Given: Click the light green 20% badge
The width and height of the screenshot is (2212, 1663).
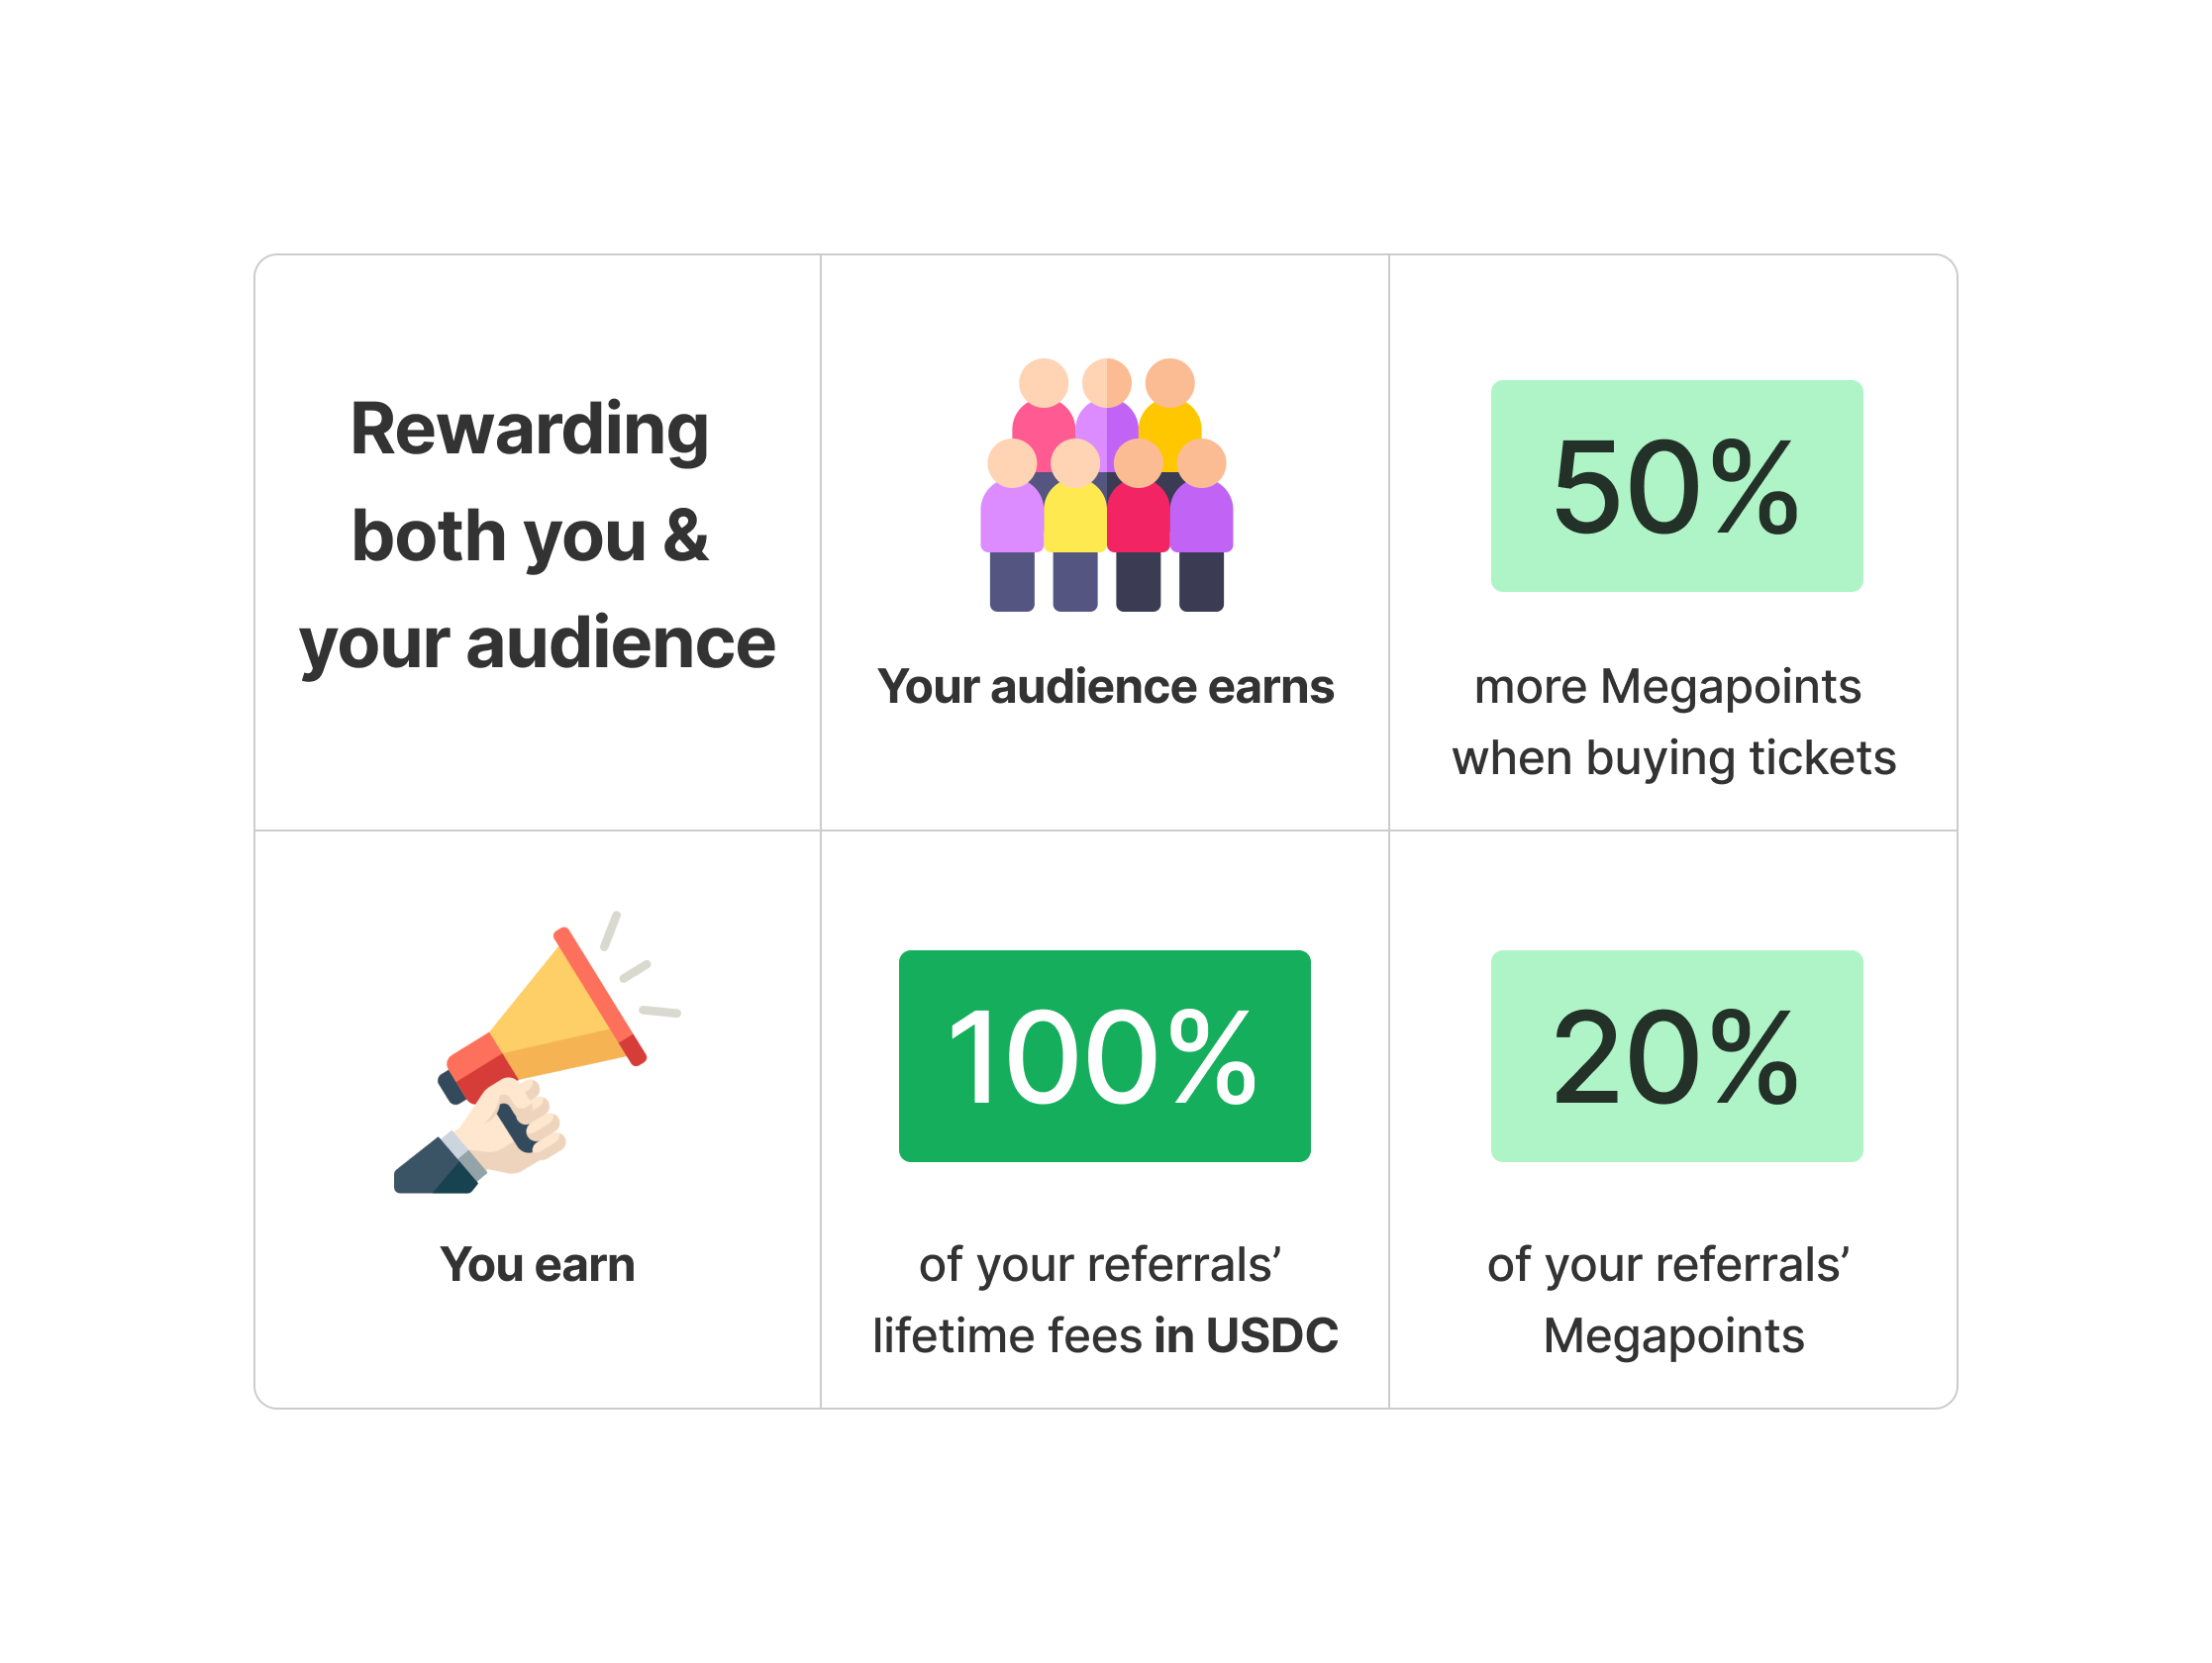Looking at the screenshot, I should click(x=1676, y=1056).
